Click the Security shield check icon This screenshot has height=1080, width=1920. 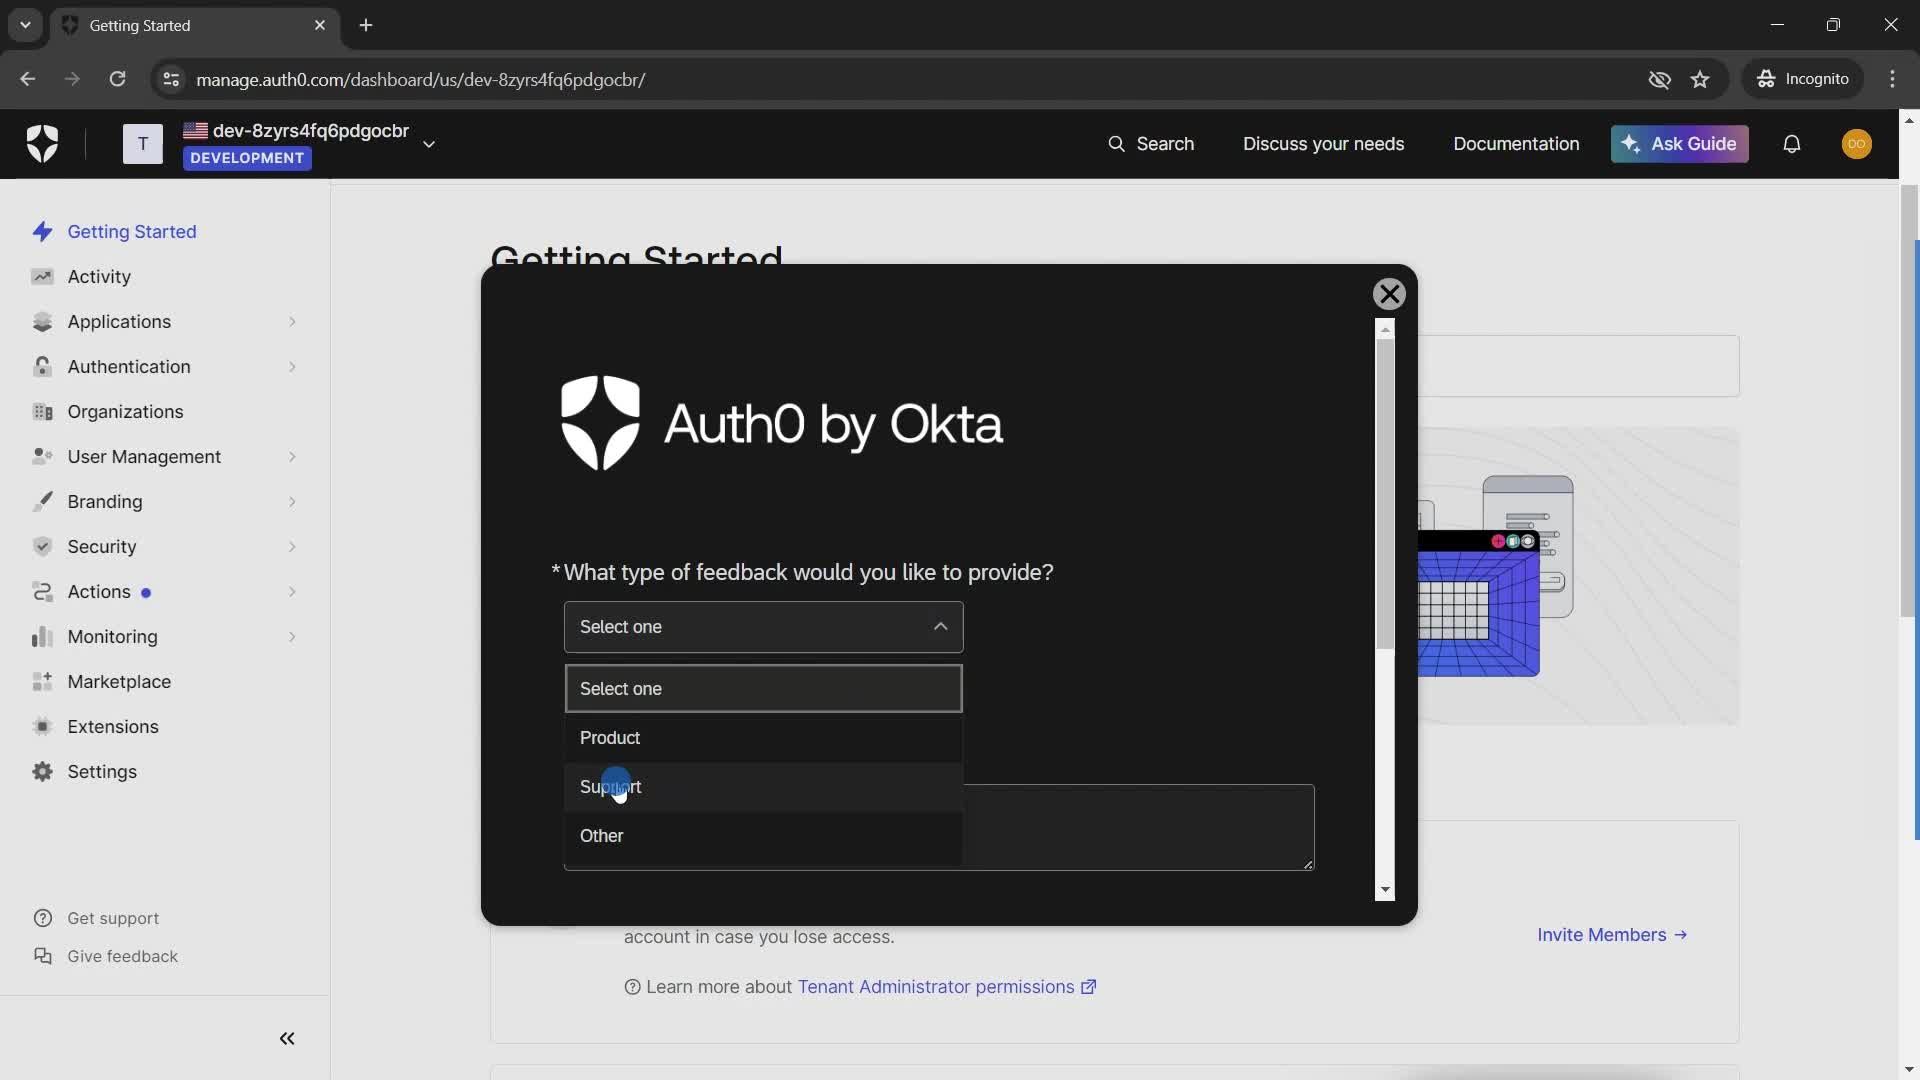coord(42,547)
